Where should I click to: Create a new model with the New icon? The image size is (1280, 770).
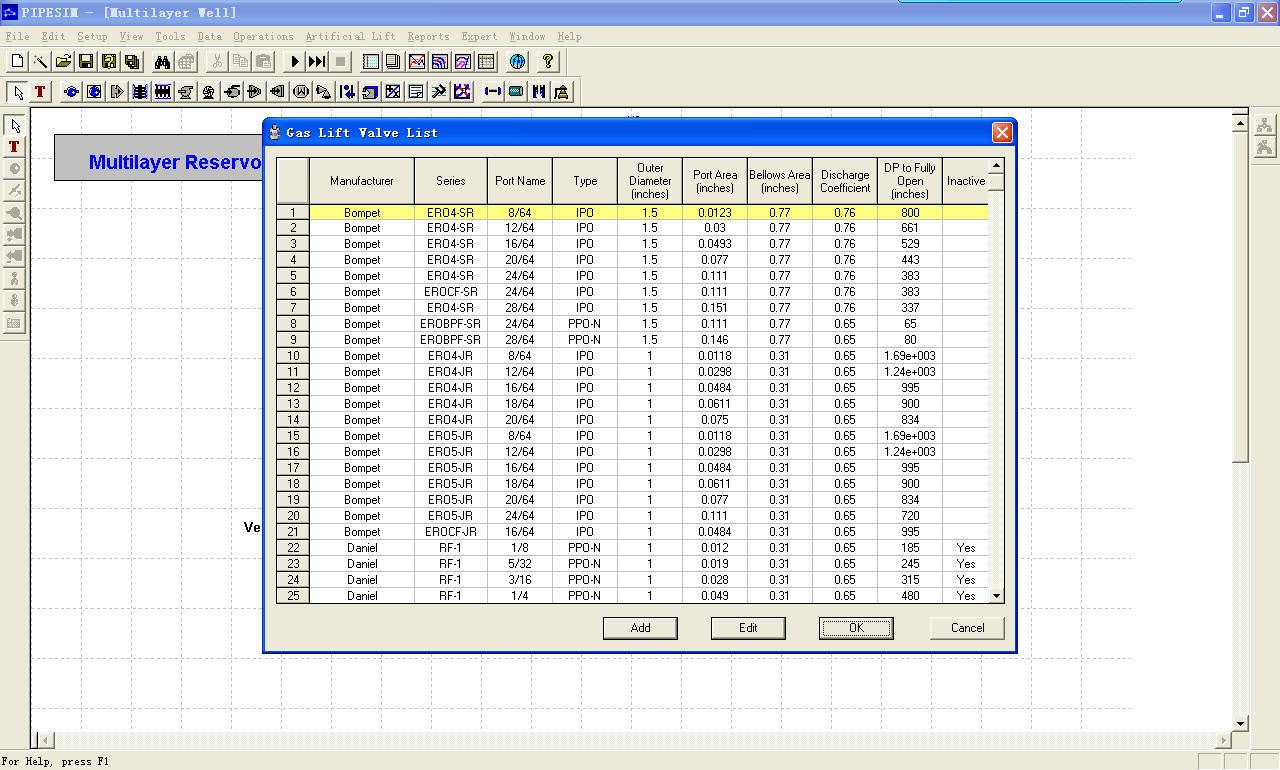pos(17,62)
